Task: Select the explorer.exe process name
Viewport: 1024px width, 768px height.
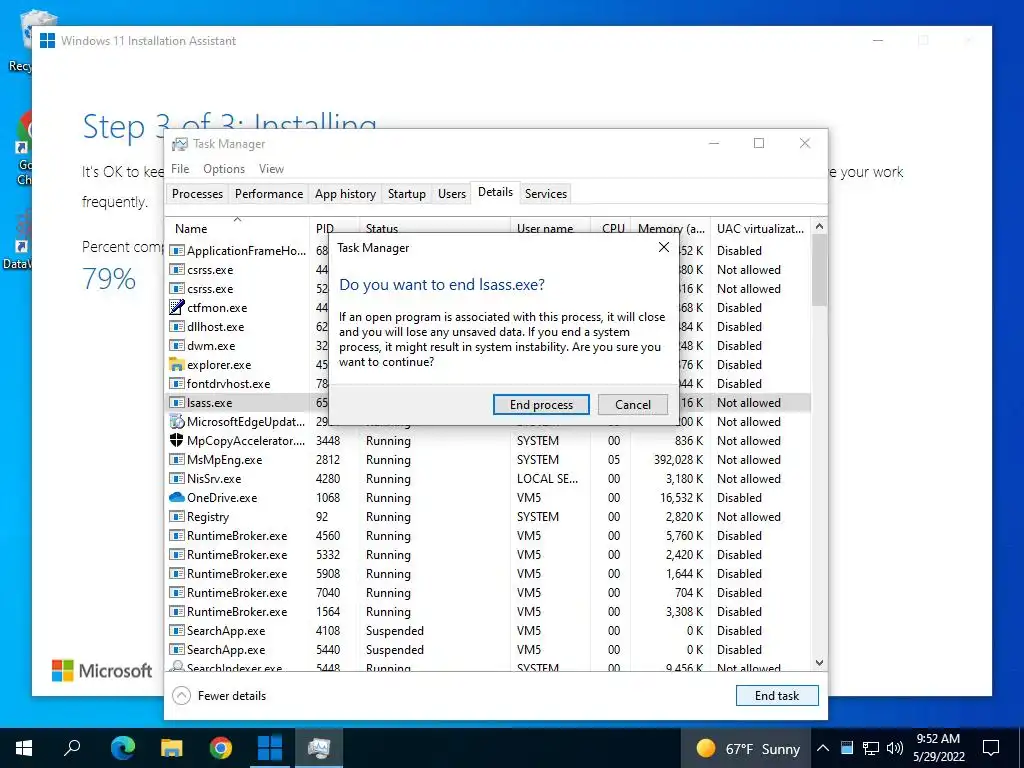Action: point(219,365)
